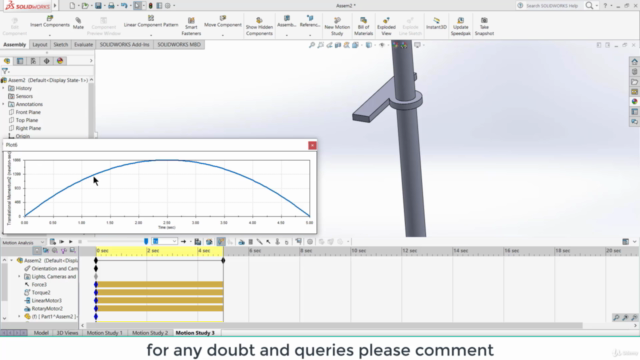
Task: Open the Move Component dropdown arrow
Action: pyautogui.click(x=223, y=35)
